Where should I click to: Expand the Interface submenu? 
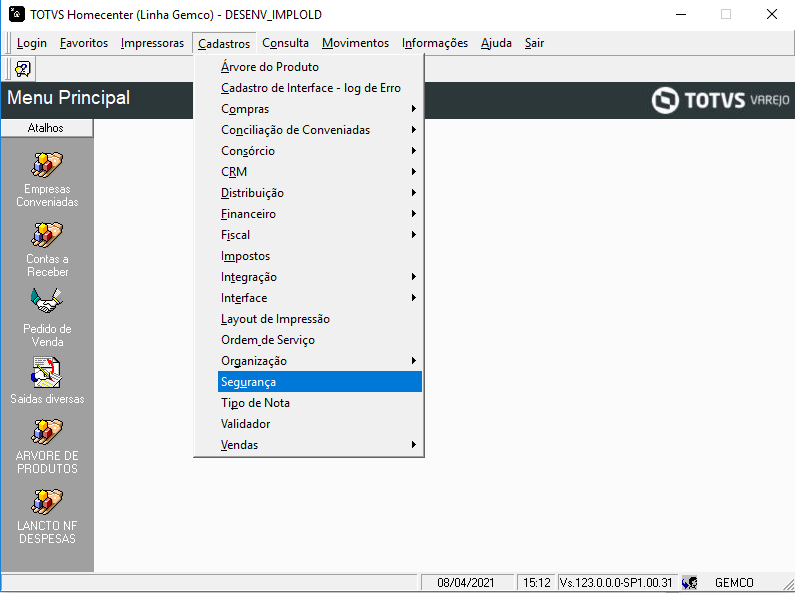point(320,298)
